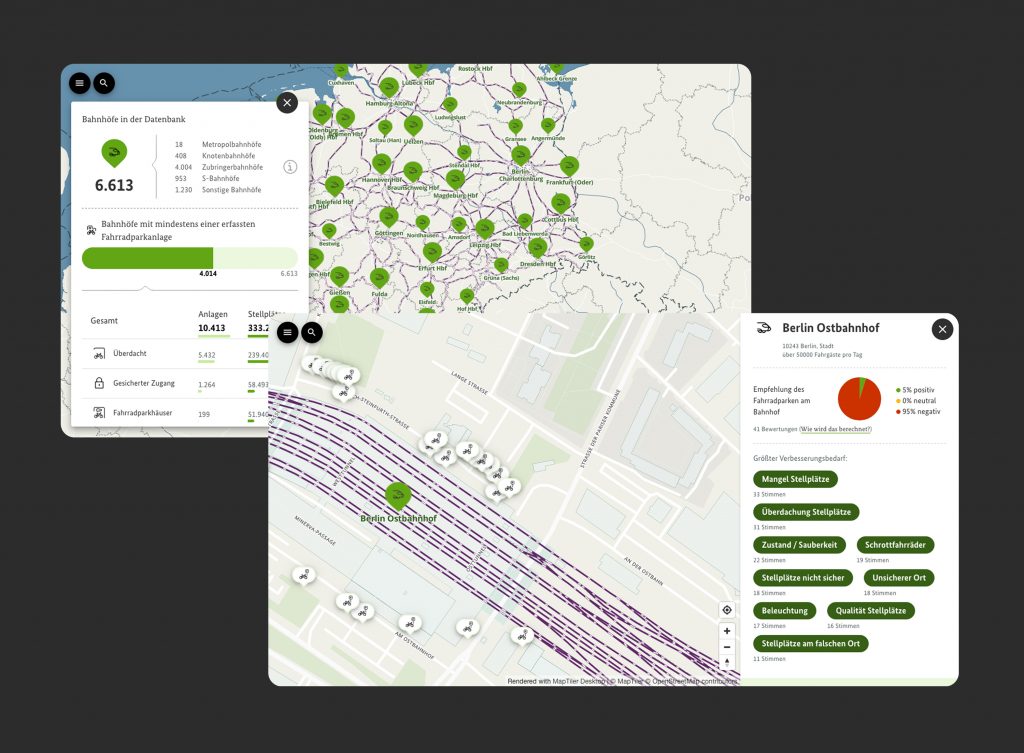The width and height of the screenshot is (1024, 753).
Task: Select the Fulda station marker
Action: point(379,277)
